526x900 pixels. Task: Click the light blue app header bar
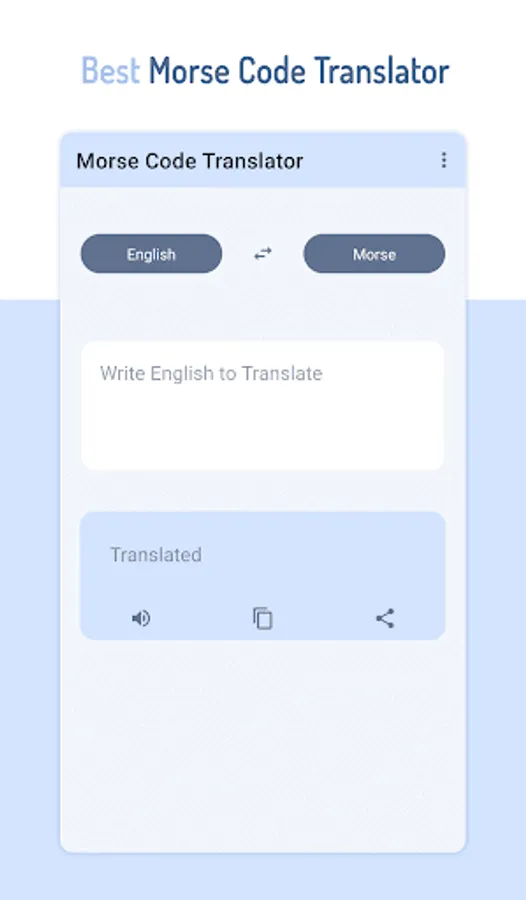click(262, 160)
